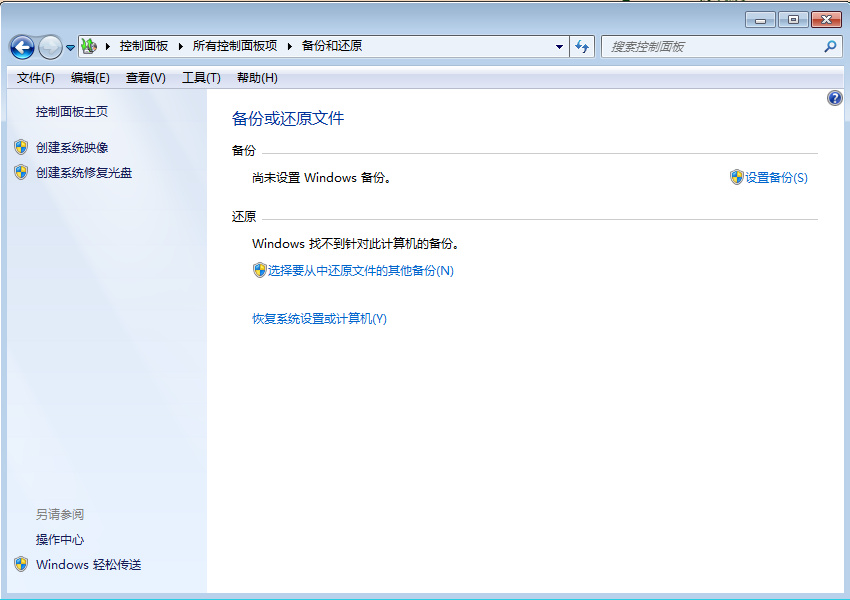The height and width of the screenshot is (600, 850).
Task: Open the 编辑(E) menu
Action: point(90,78)
